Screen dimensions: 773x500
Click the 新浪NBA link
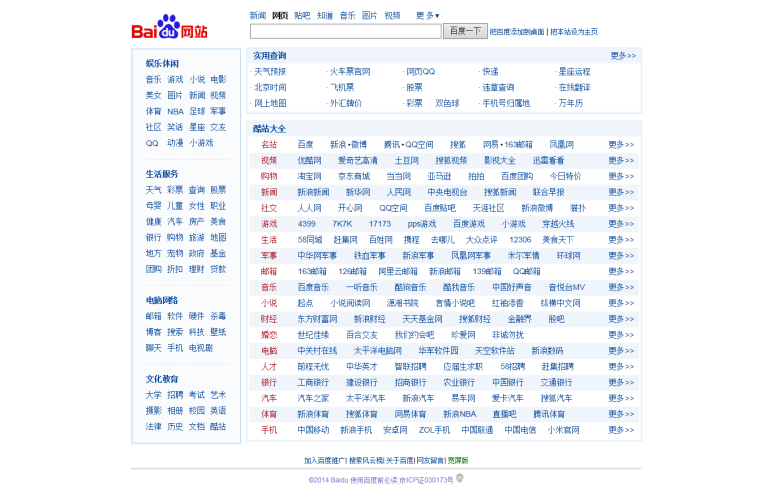tap(460, 414)
